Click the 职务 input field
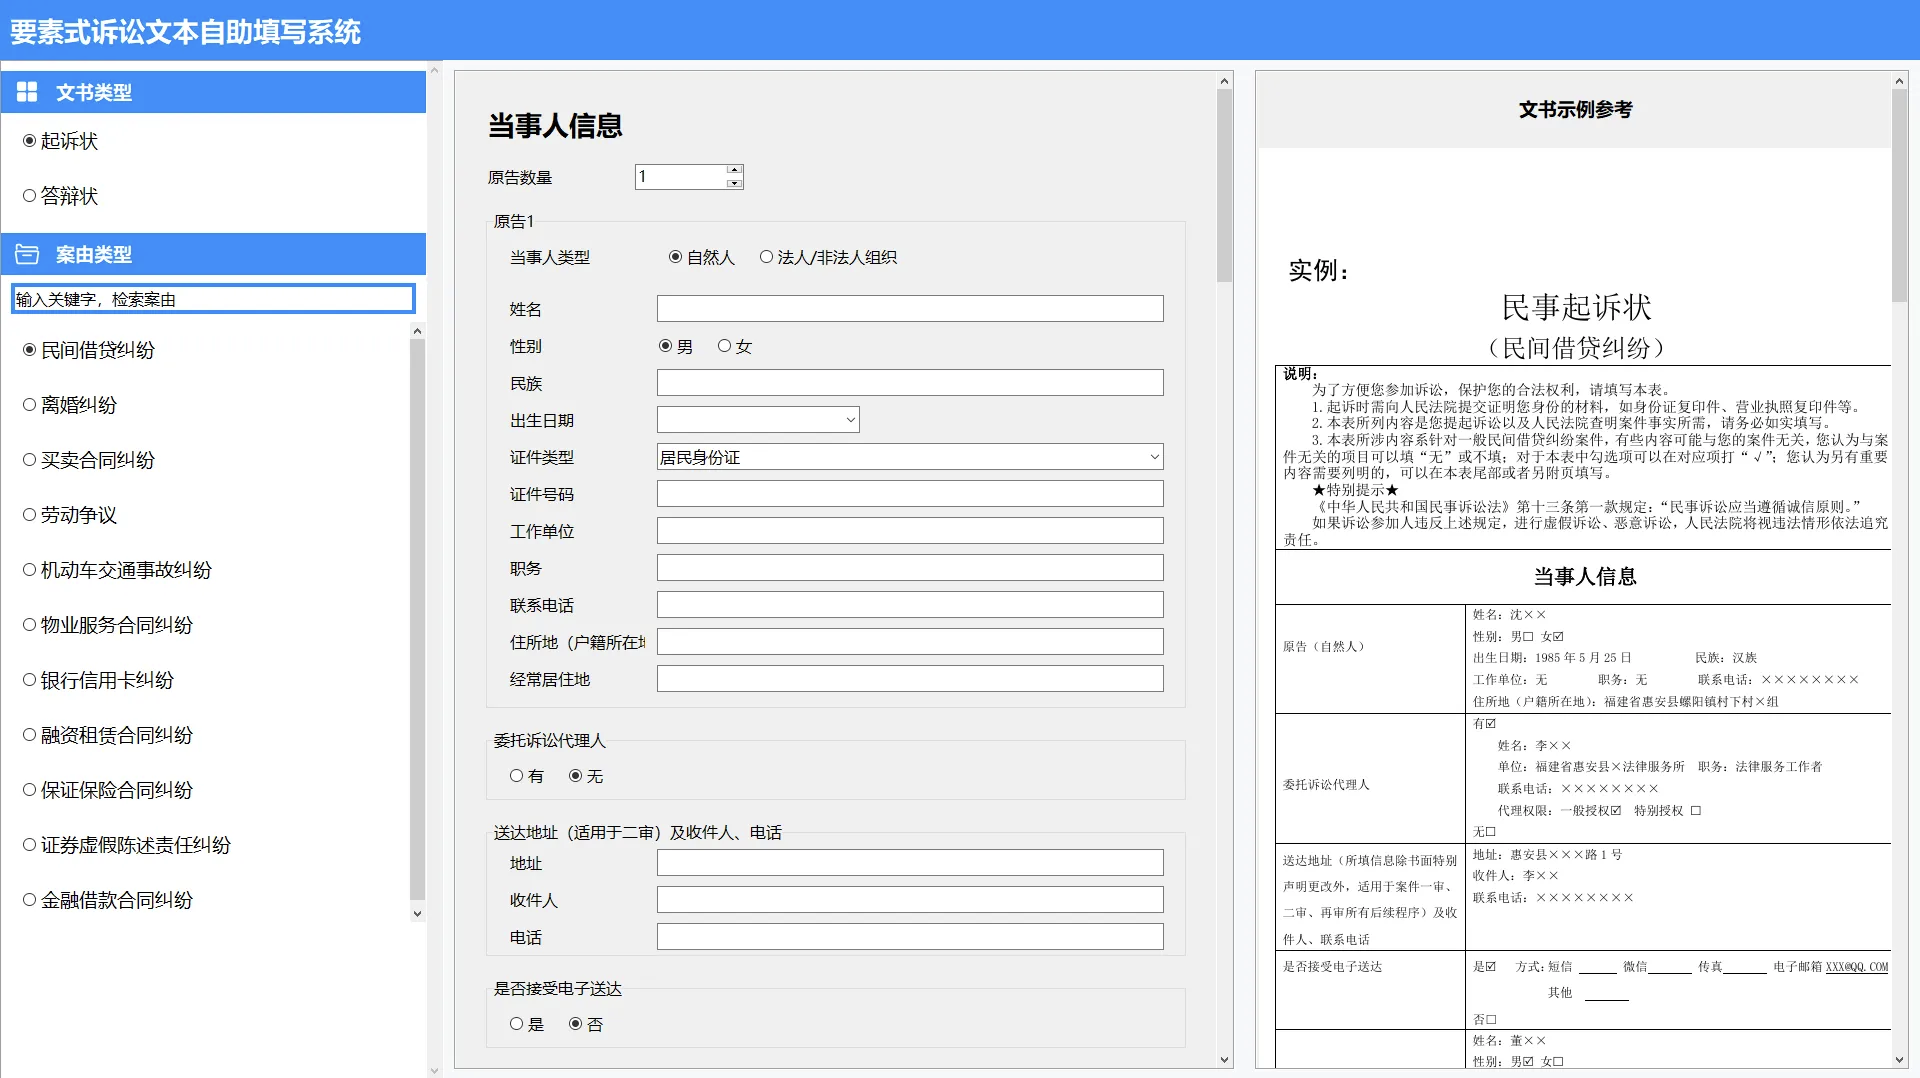Screen dimensions: 1920x1078 point(910,568)
